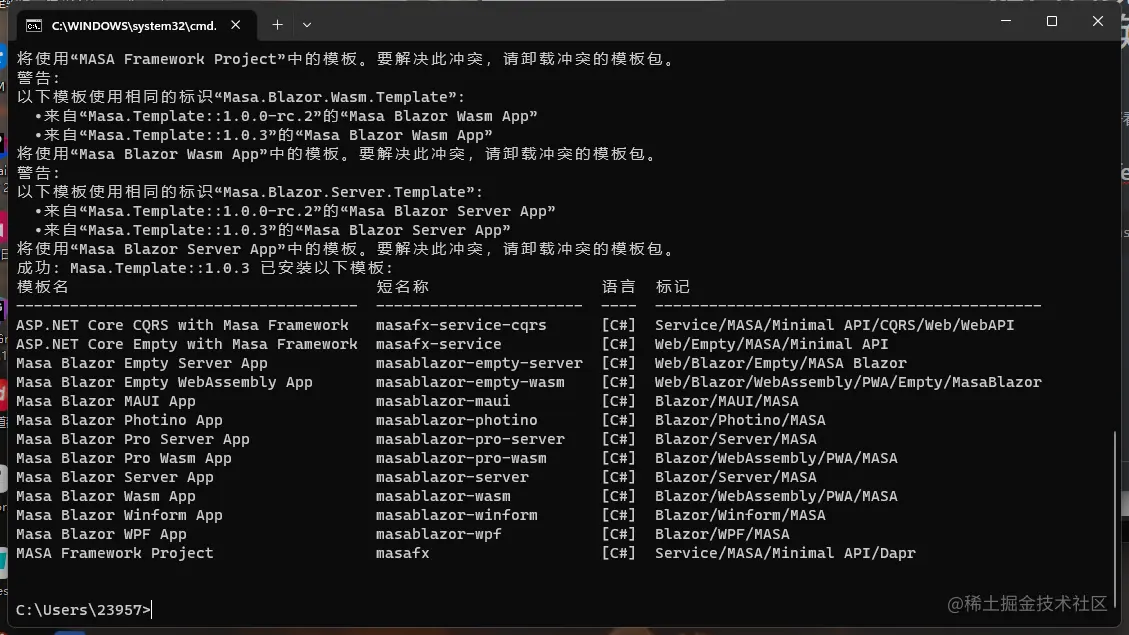This screenshot has width=1129, height=635.
Task: Click the short name masablazor-empty-server
Action: tap(479, 364)
